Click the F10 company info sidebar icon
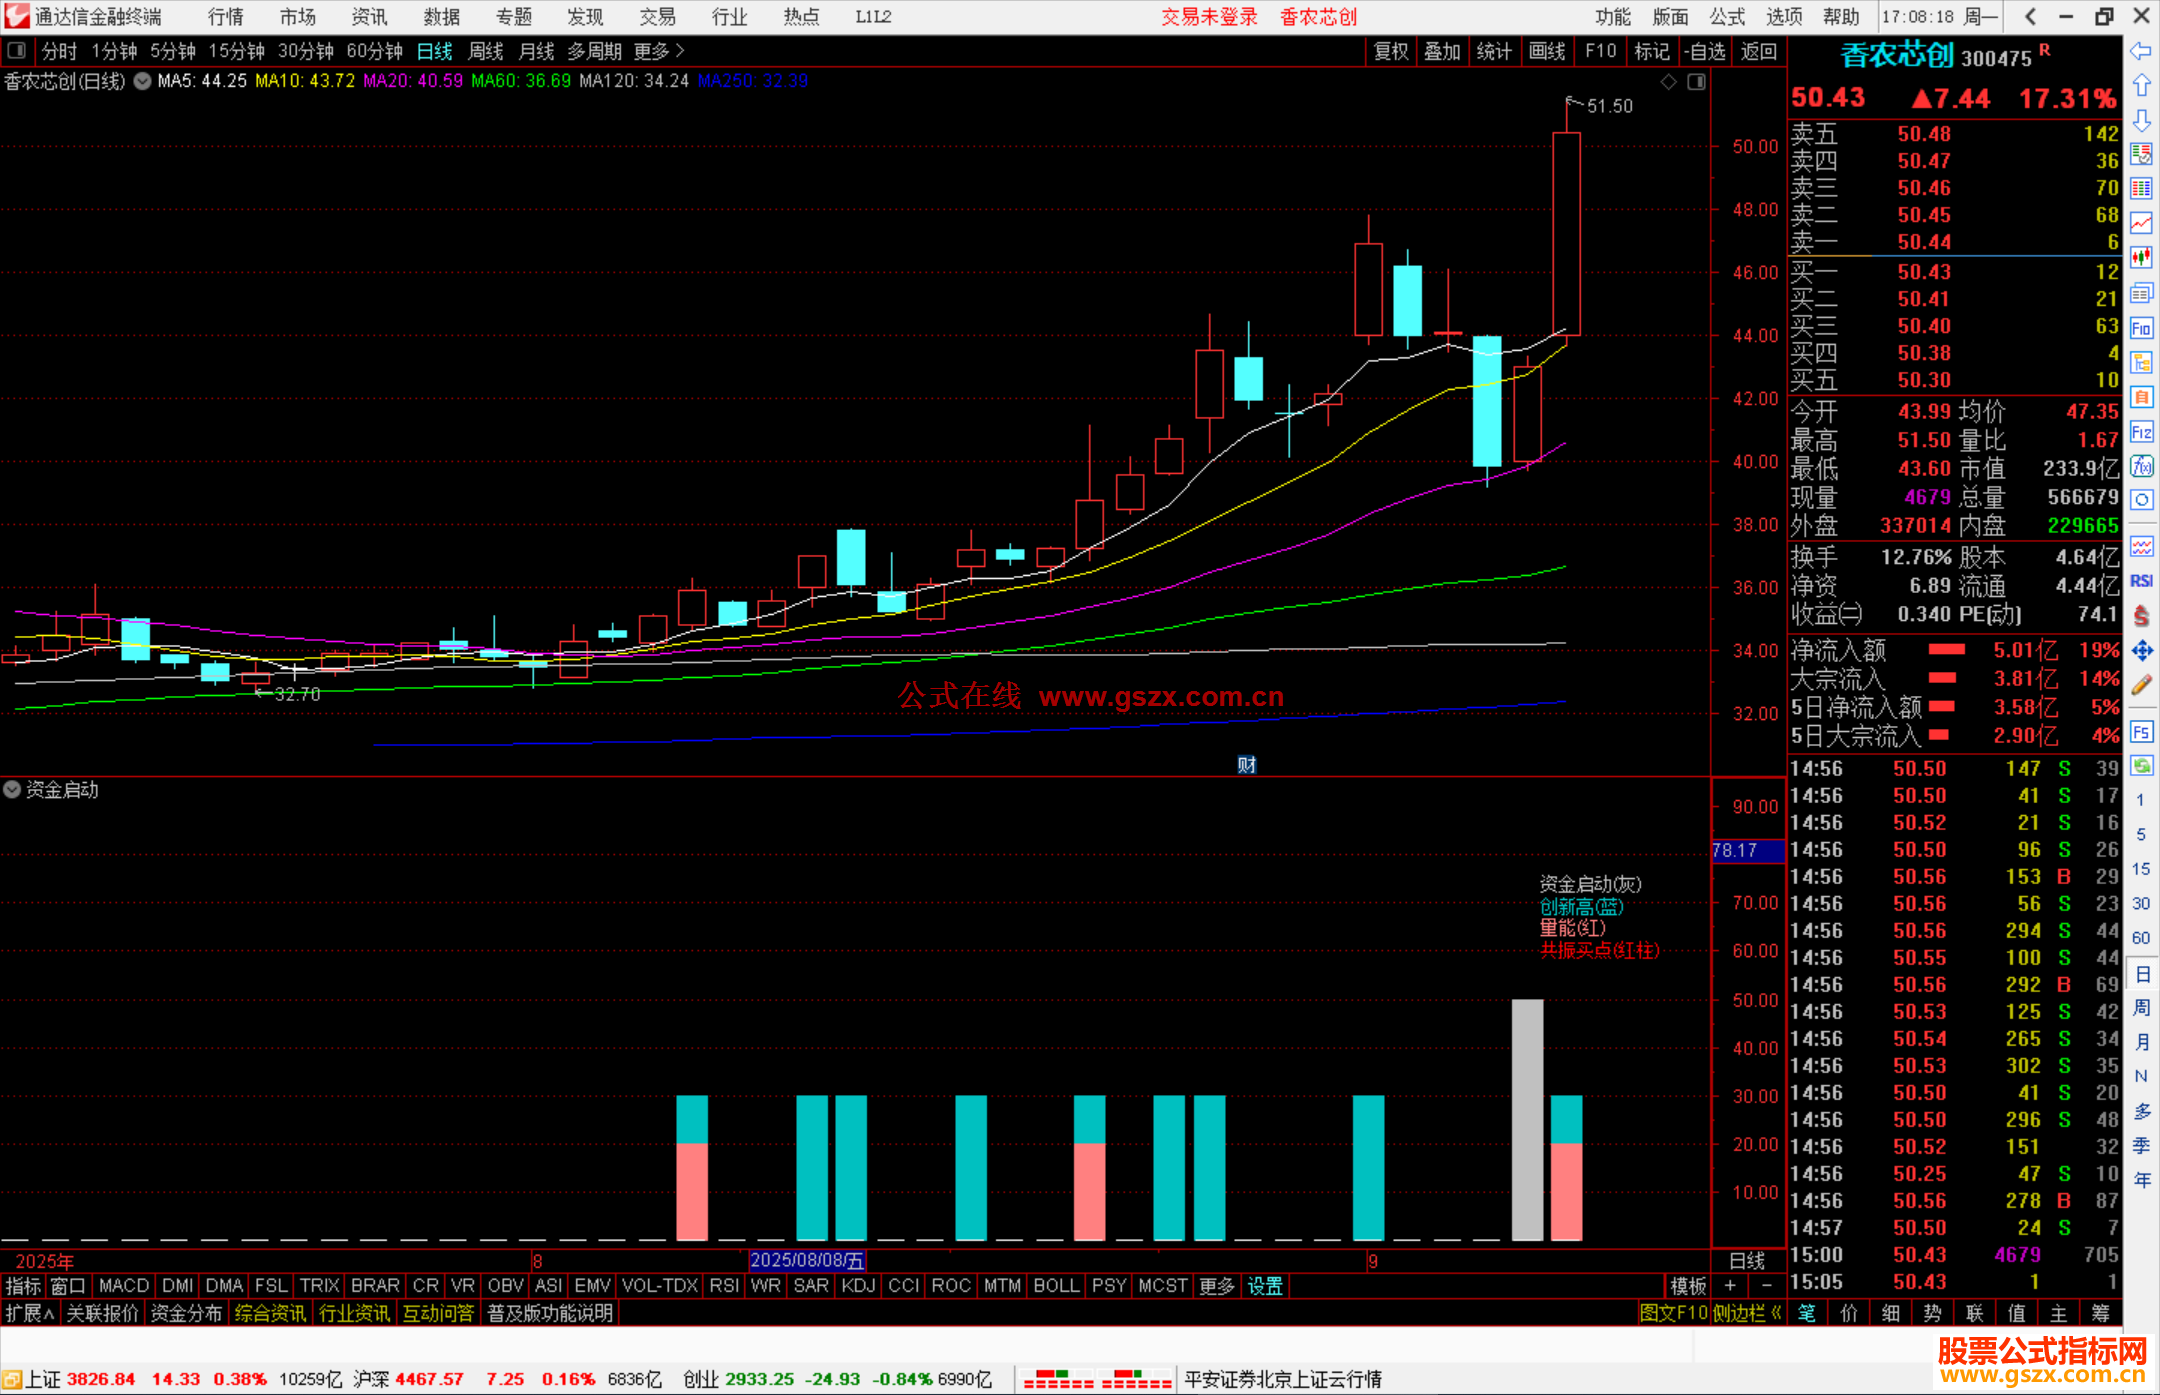 click(x=2141, y=328)
